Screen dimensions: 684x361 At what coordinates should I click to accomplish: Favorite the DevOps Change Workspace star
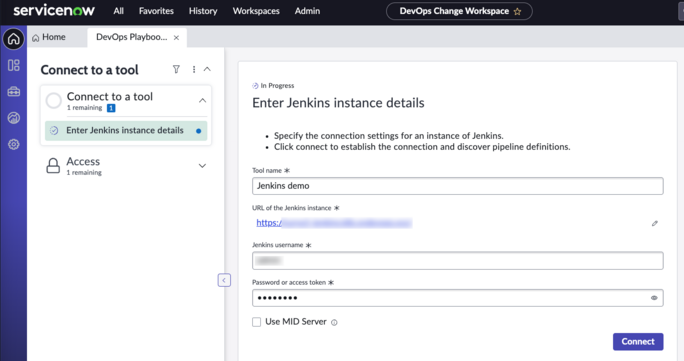[517, 11]
